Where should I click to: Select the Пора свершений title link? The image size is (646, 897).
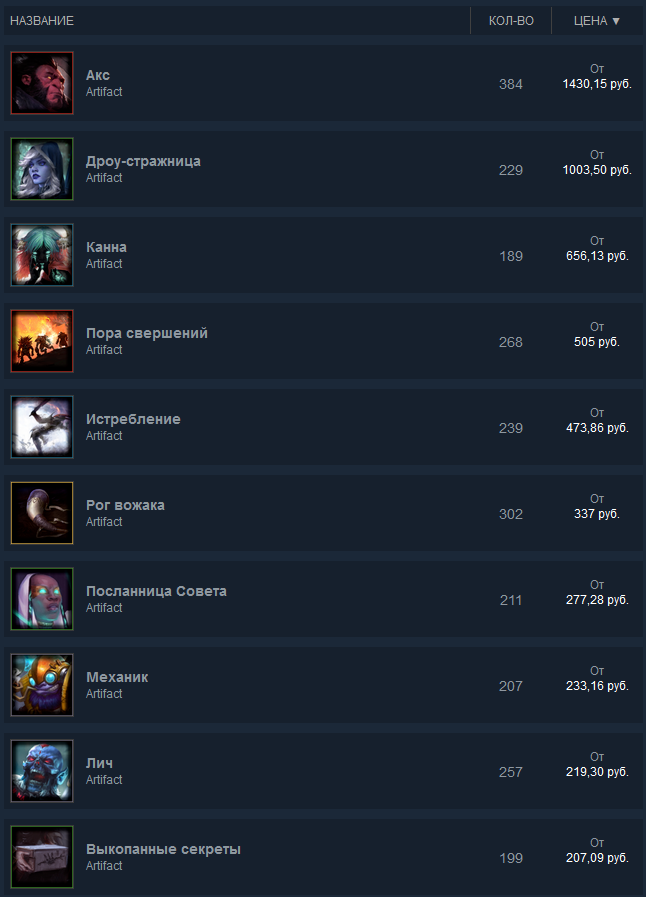(147, 333)
